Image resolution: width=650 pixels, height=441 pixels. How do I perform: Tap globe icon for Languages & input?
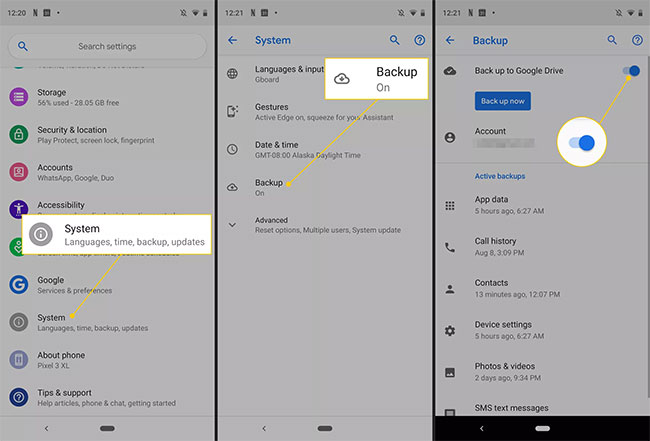tap(233, 74)
